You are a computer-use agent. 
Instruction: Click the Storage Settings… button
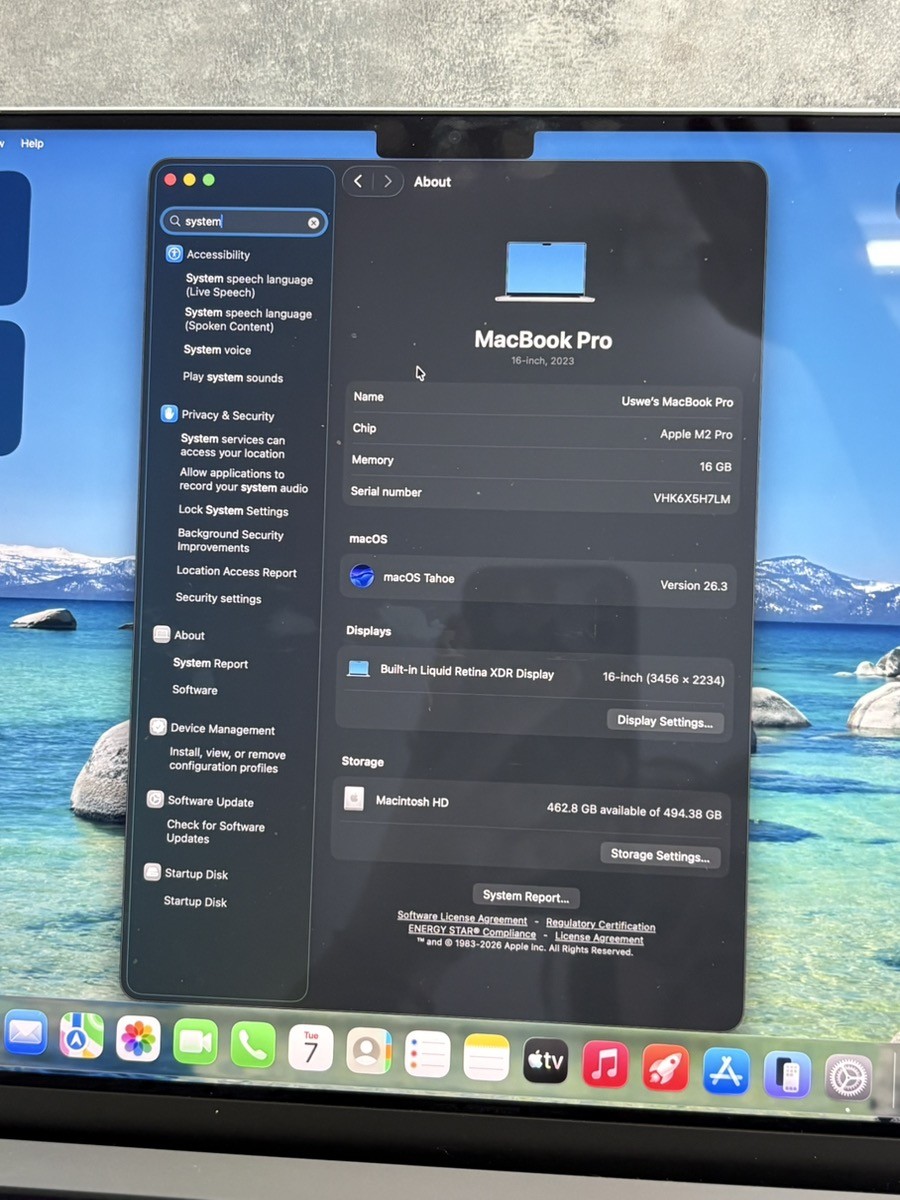[x=660, y=855]
